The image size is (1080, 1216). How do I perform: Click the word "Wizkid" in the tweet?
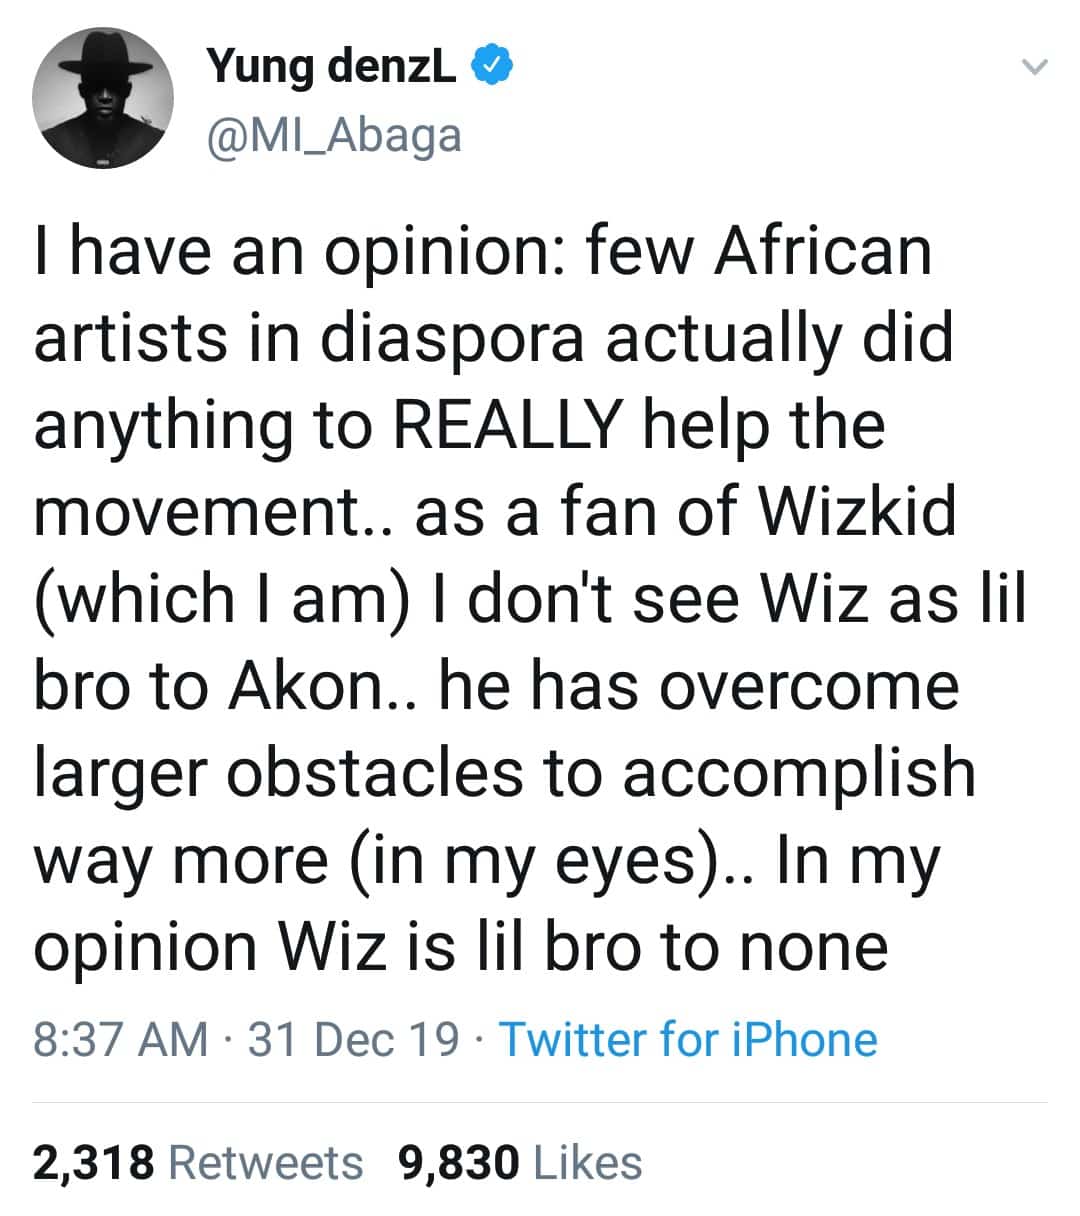[858, 513]
